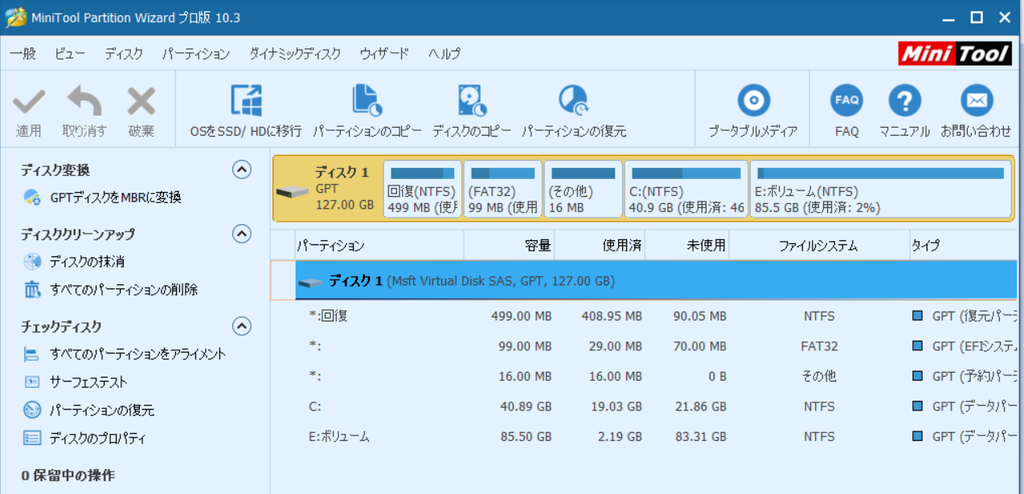Click the ブータブルメディア disc icon
This screenshot has width=1024, height=494.
pos(754,101)
